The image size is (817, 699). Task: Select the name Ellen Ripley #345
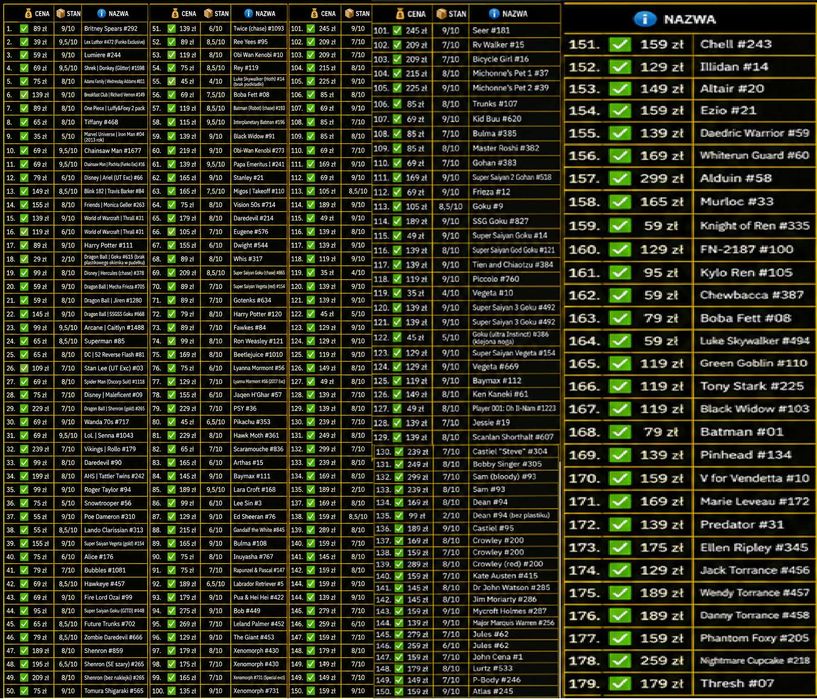click(754, 547)
